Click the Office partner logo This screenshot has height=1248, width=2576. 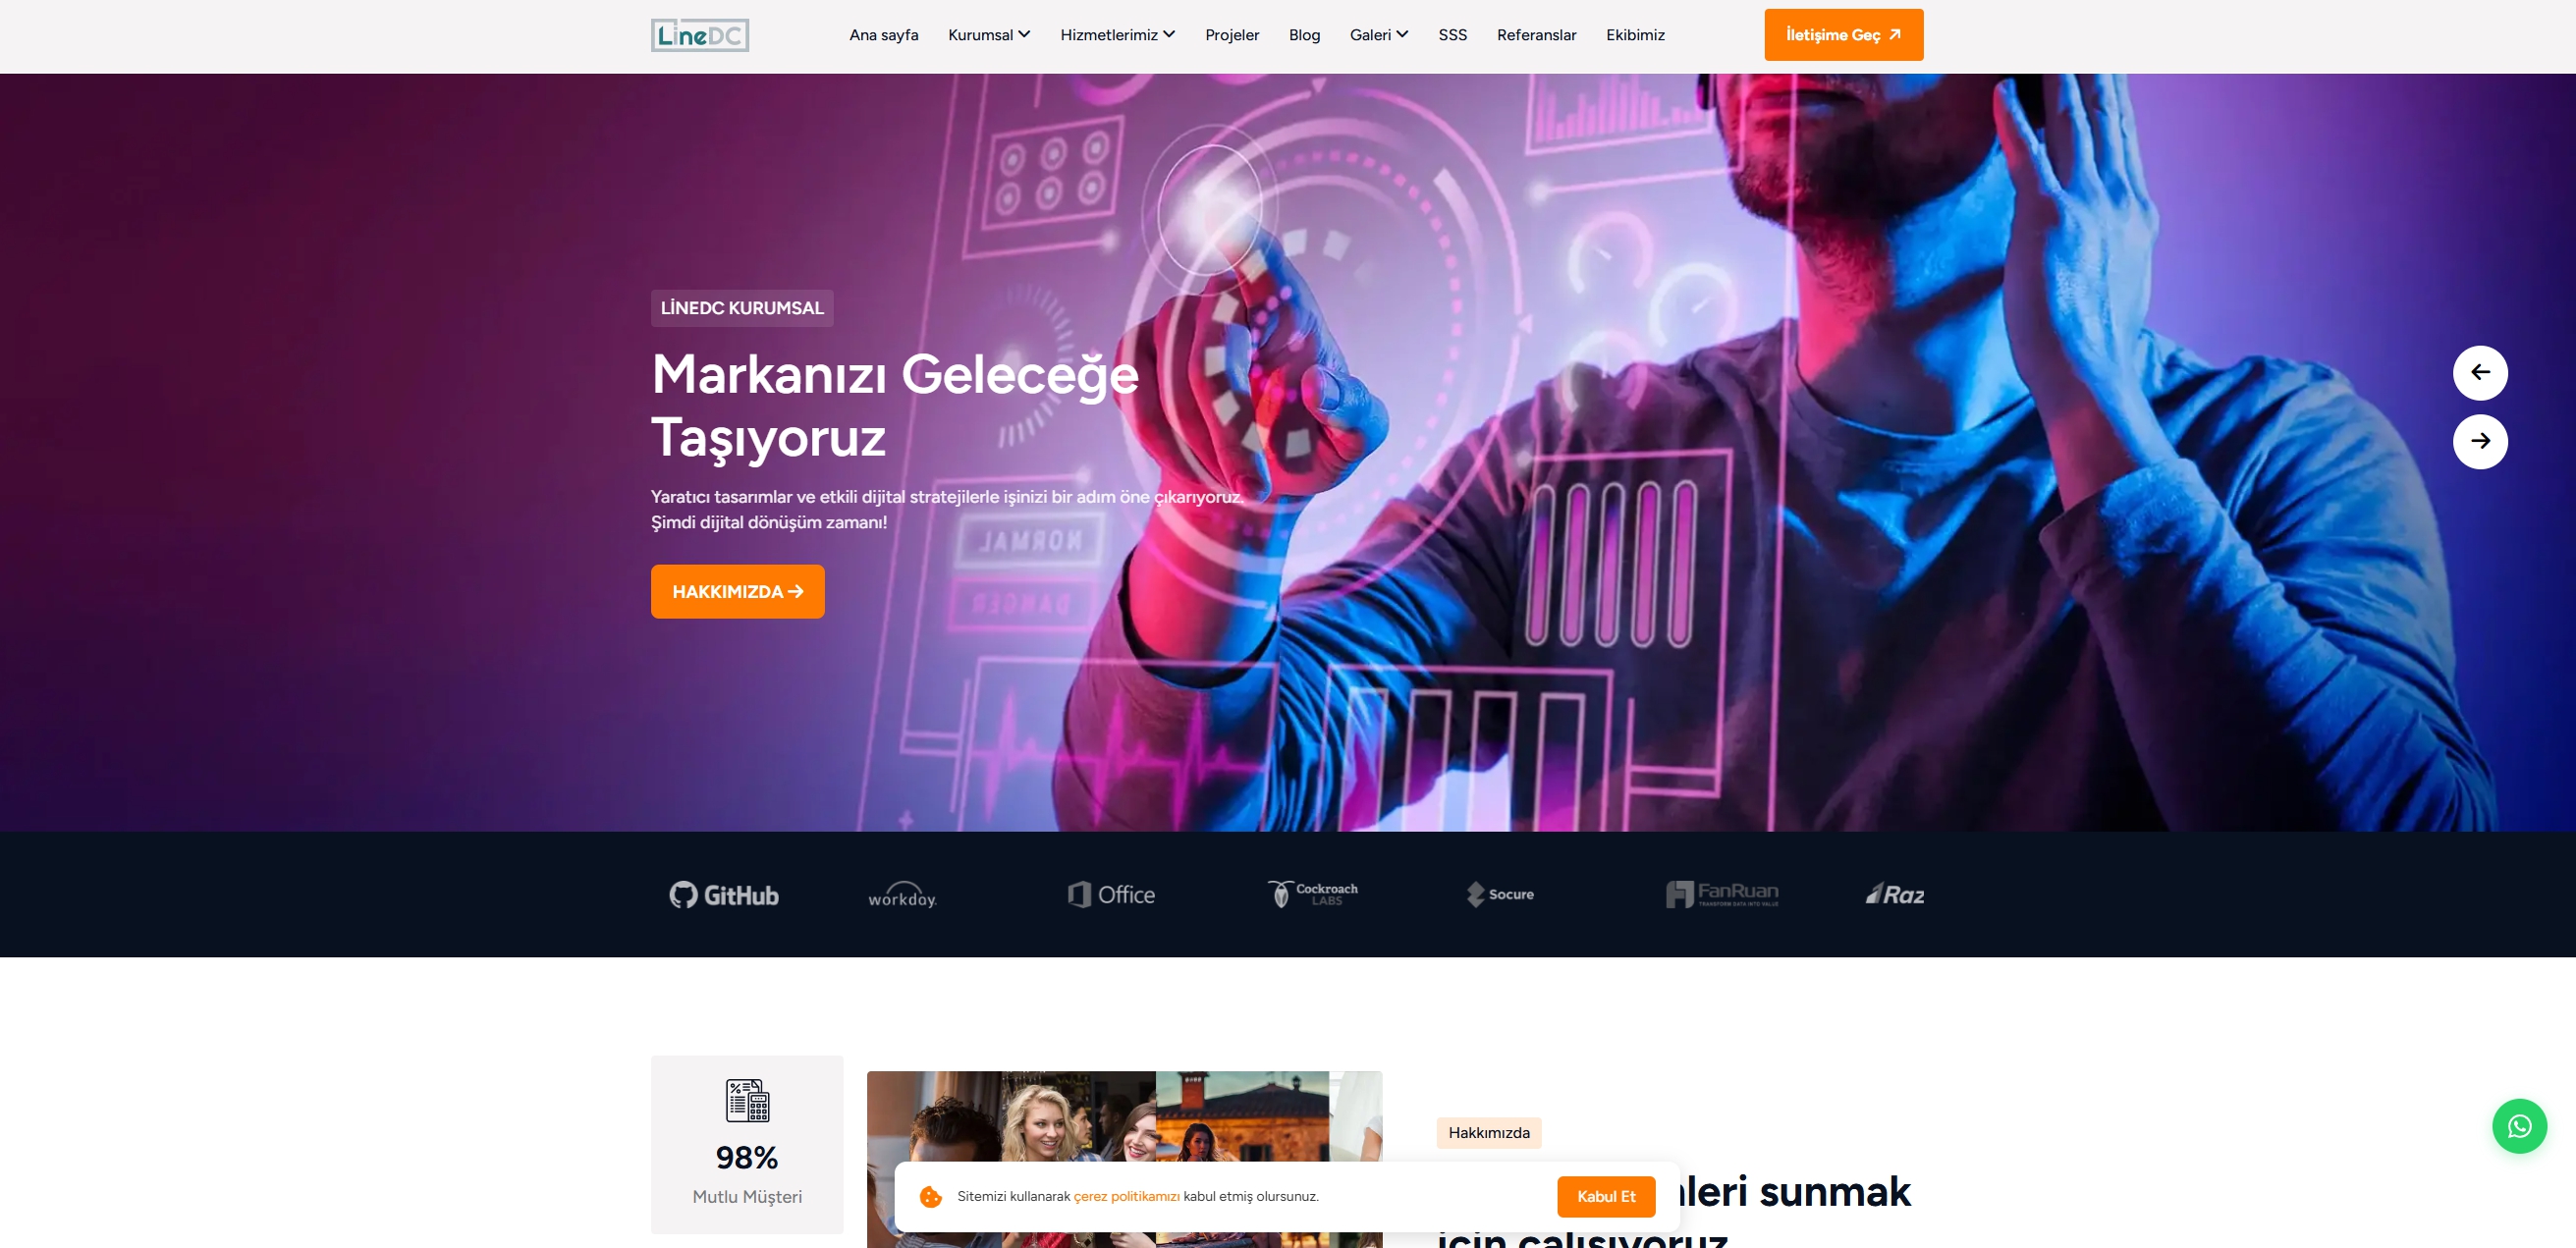point(1111,895)
